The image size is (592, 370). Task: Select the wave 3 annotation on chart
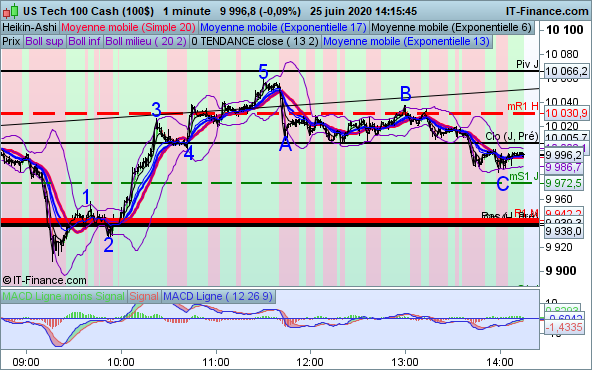(156, 110)
